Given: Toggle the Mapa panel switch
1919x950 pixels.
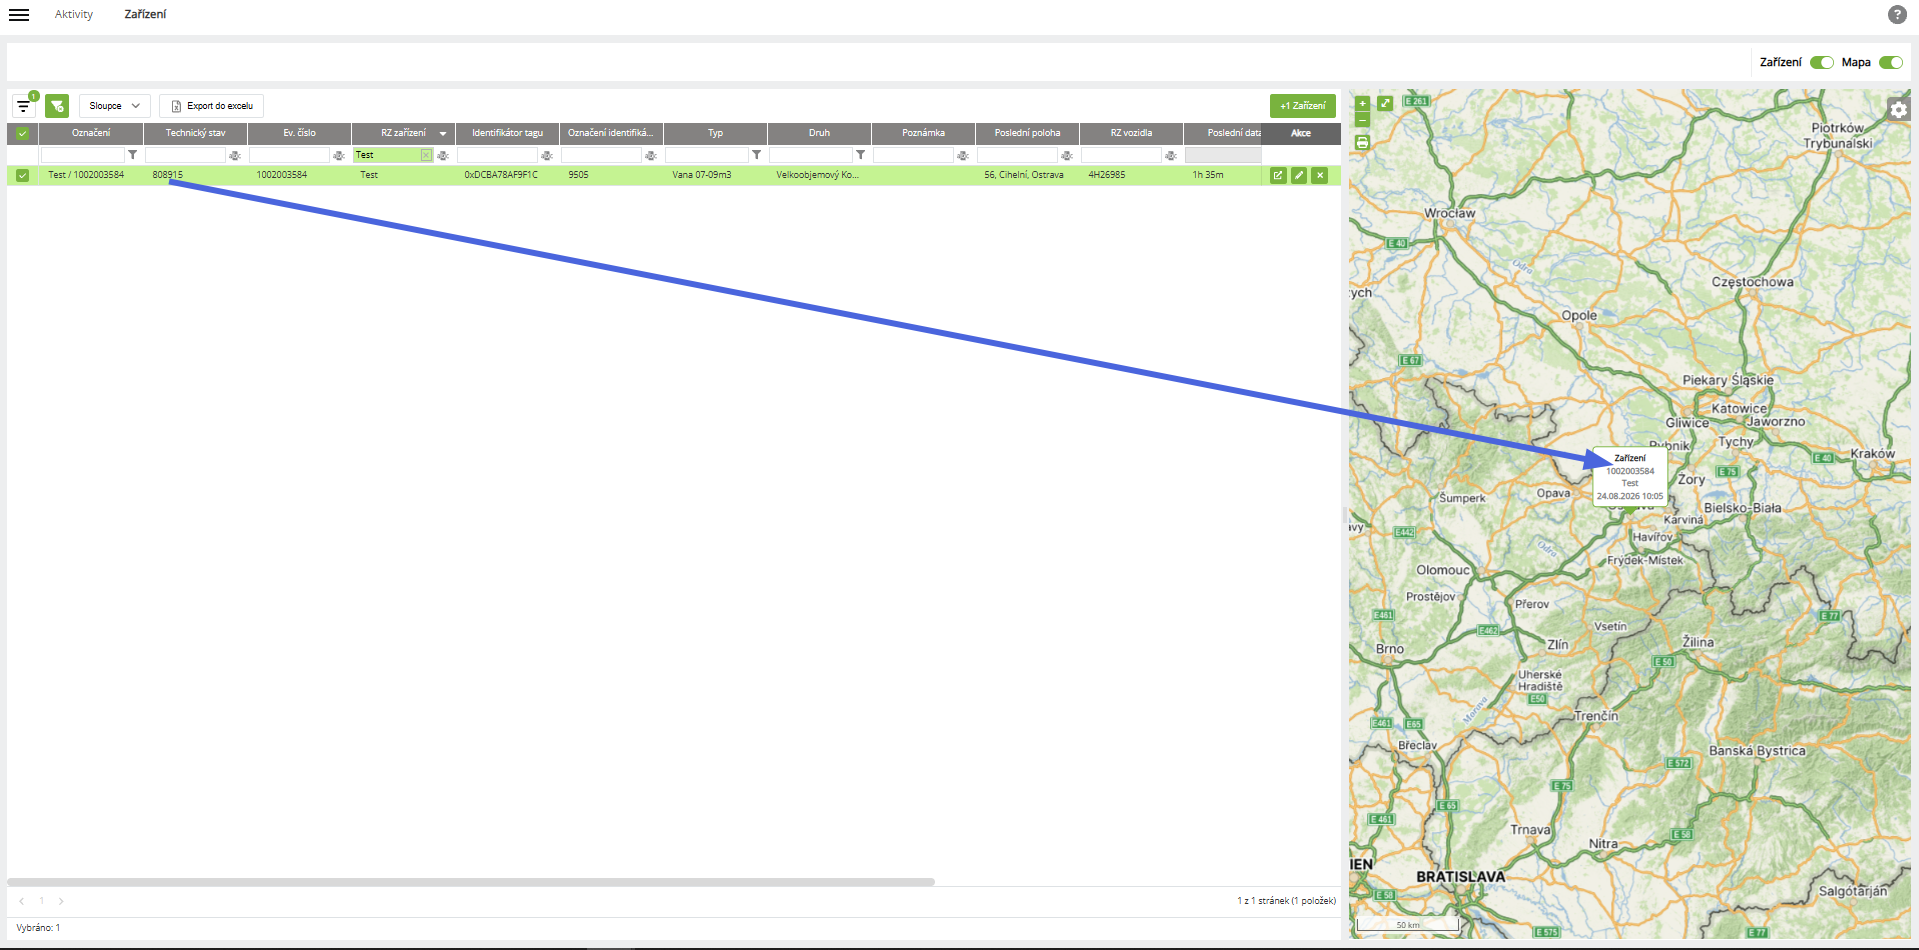Looking at the screenshot, I should pos(1890,62).
